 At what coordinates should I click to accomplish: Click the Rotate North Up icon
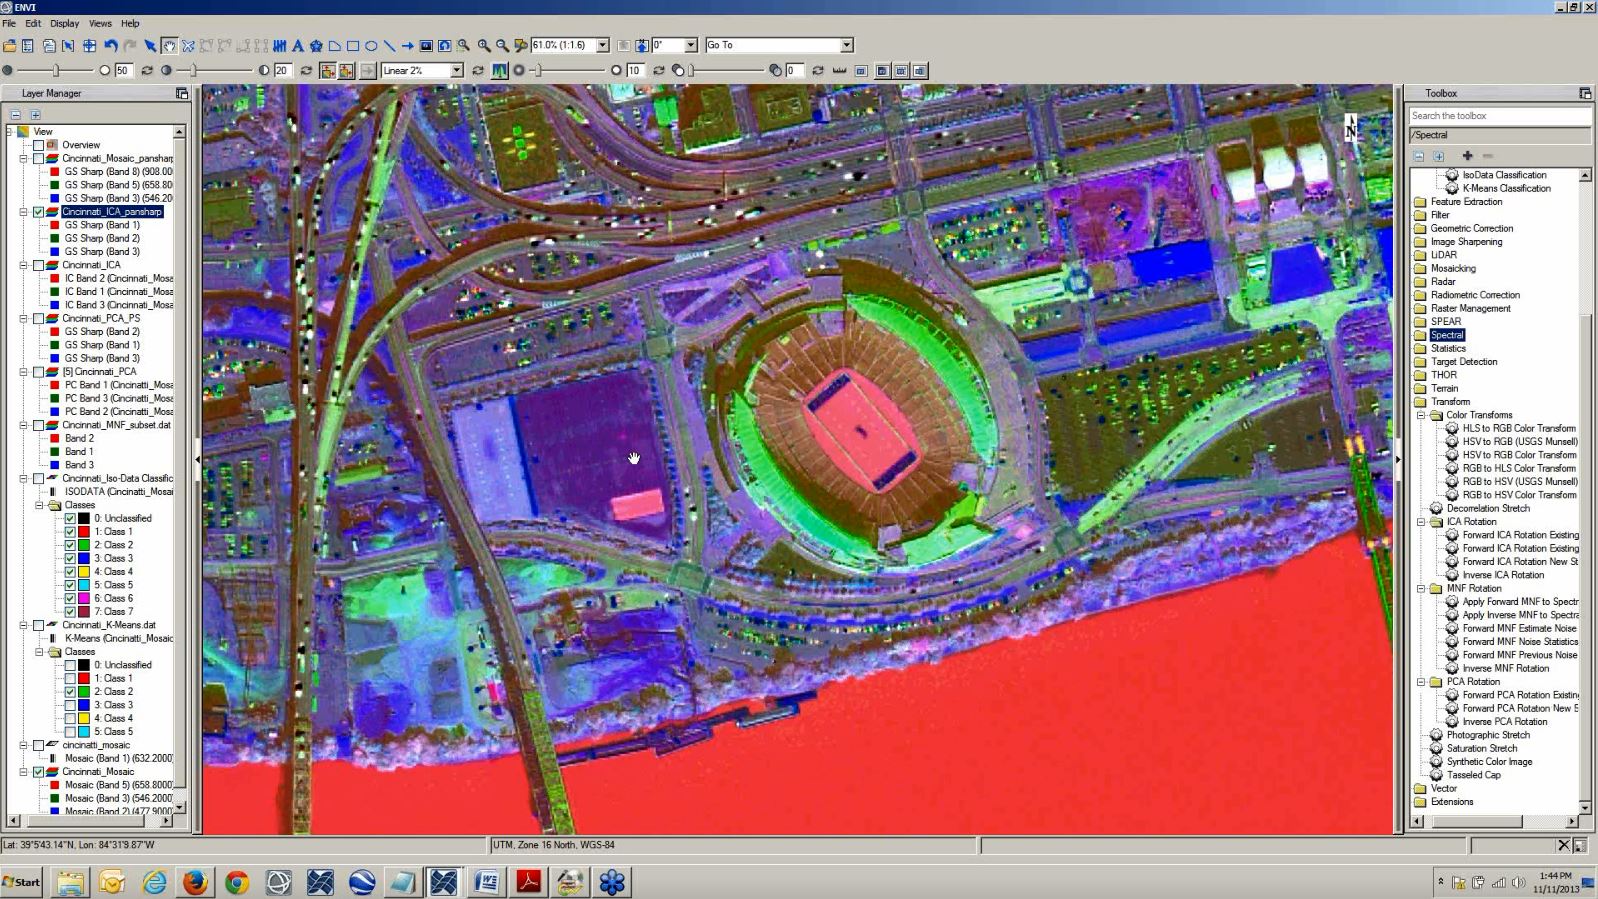point(641,46)
